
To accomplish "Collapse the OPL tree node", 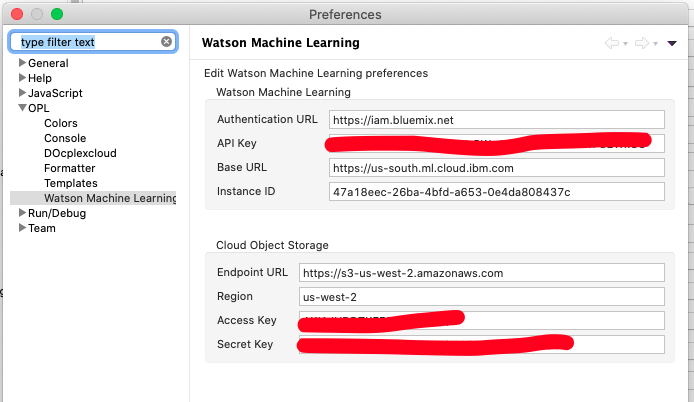I will pos(22,108).
